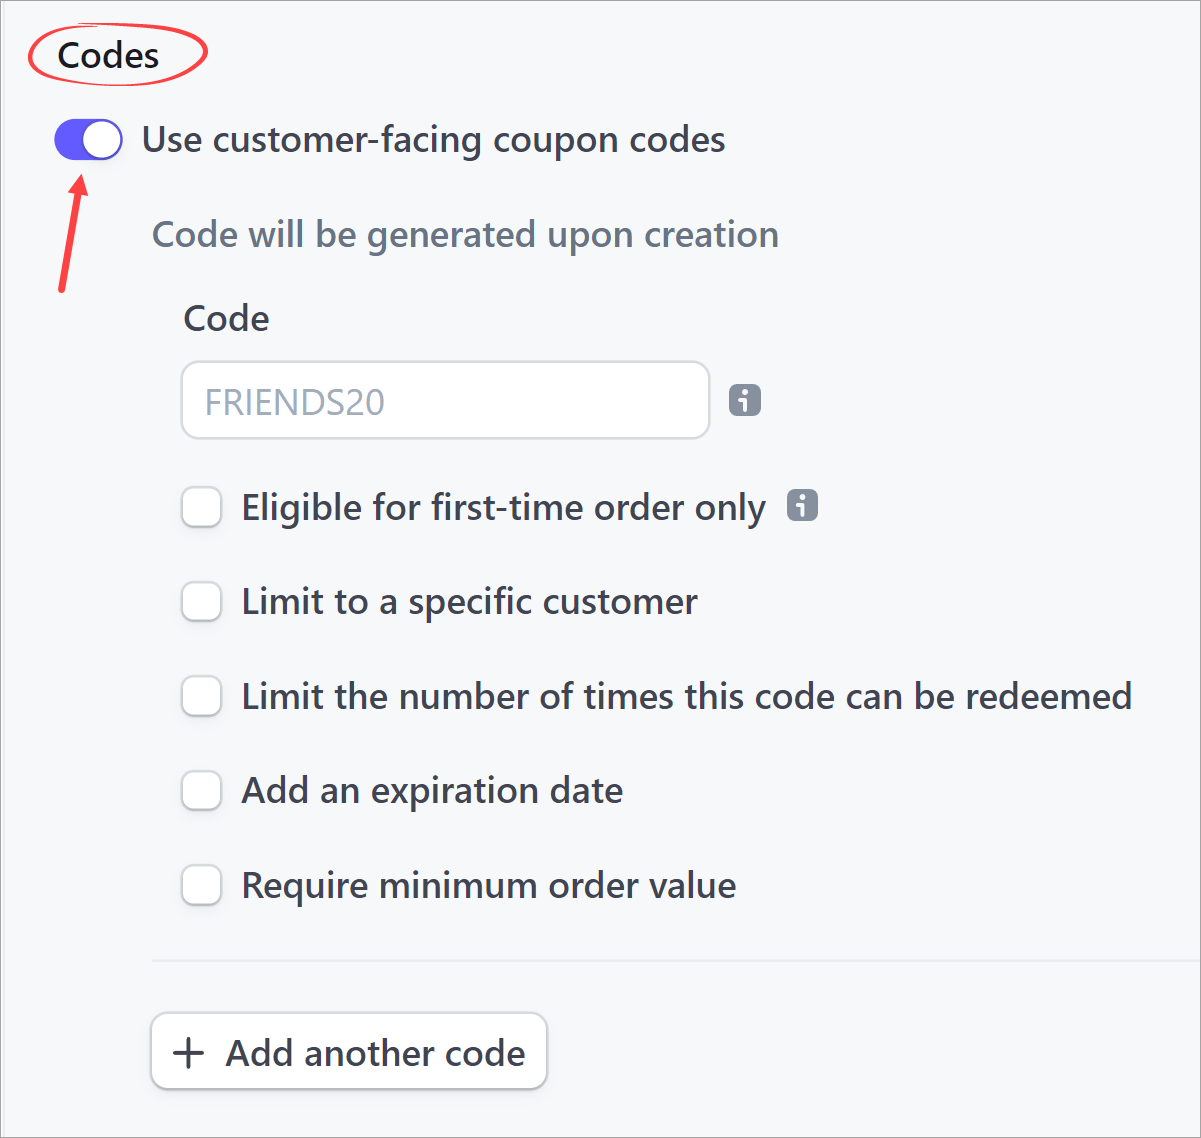Check Eligible for first-time order only
Viewport: 1201px width, 1138px height.
click(x=201, y=507)
